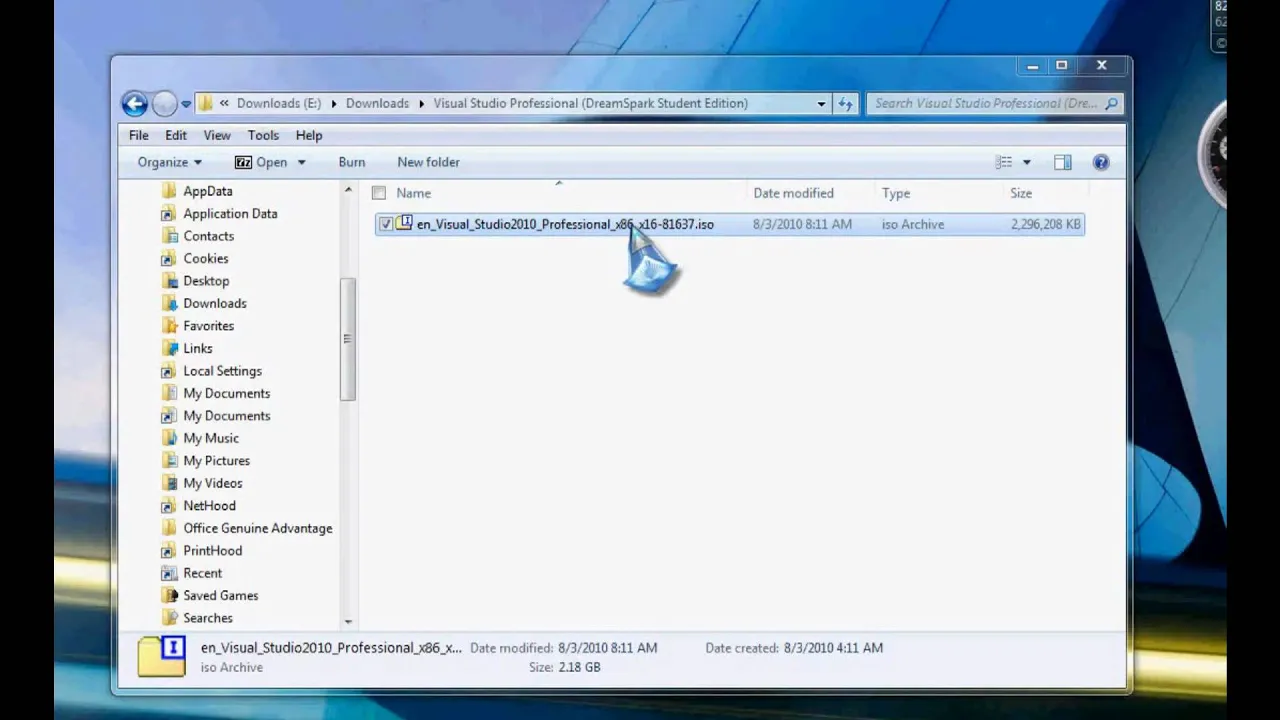
Task: Open the Tools menu
Action: tap(263, 135)
